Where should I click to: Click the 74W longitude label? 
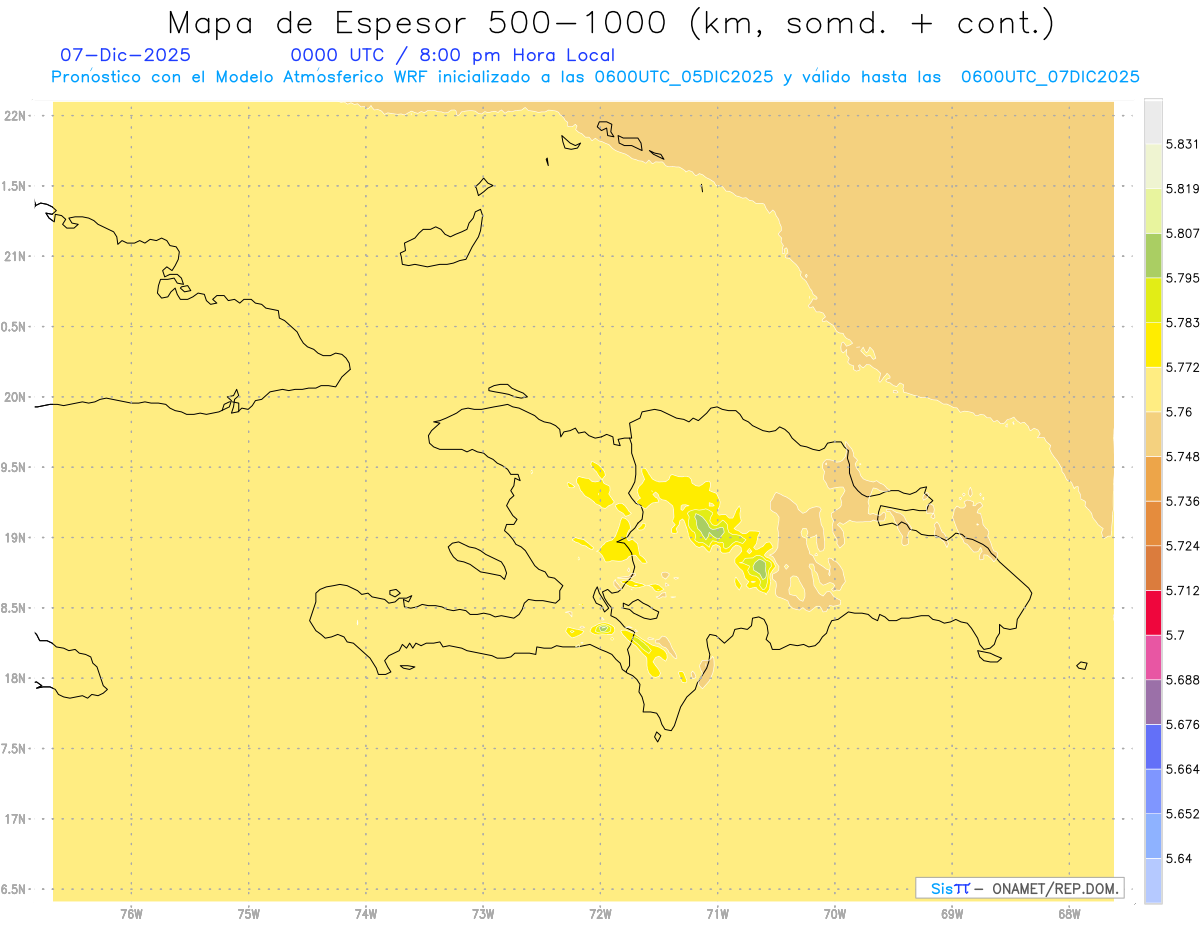(366, 913)
